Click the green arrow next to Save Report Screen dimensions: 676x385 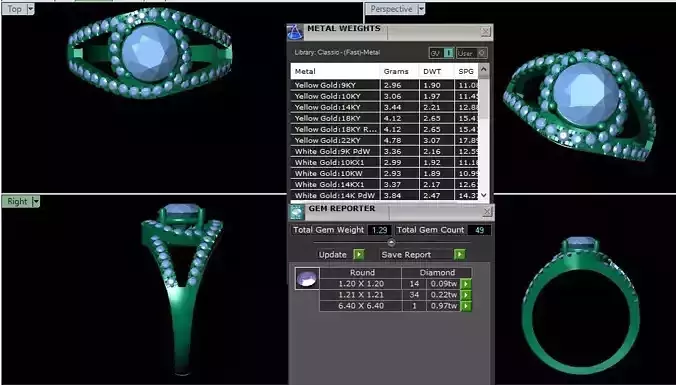tap(460, 254)
